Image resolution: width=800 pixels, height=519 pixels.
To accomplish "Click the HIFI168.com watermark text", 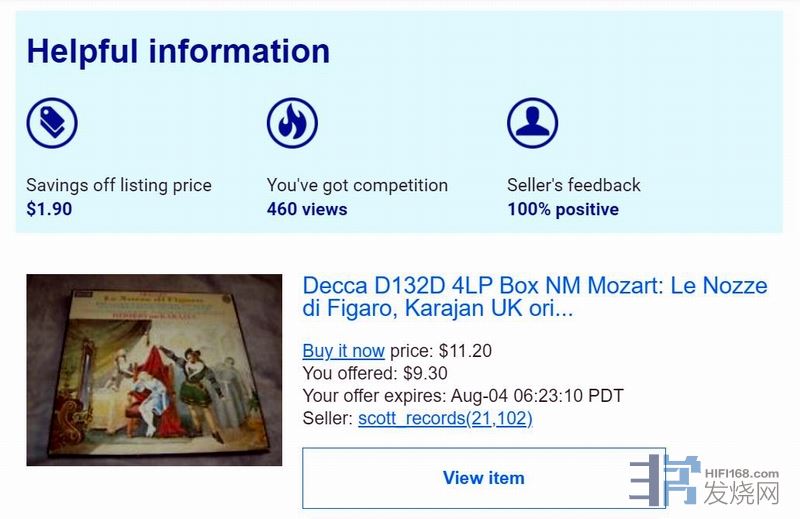I will (740, 473).
